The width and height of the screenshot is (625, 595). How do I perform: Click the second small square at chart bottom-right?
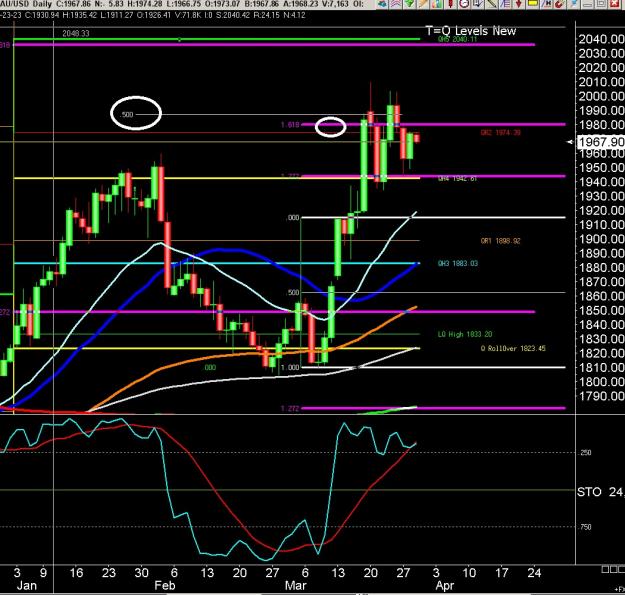[x=611, y=569]
